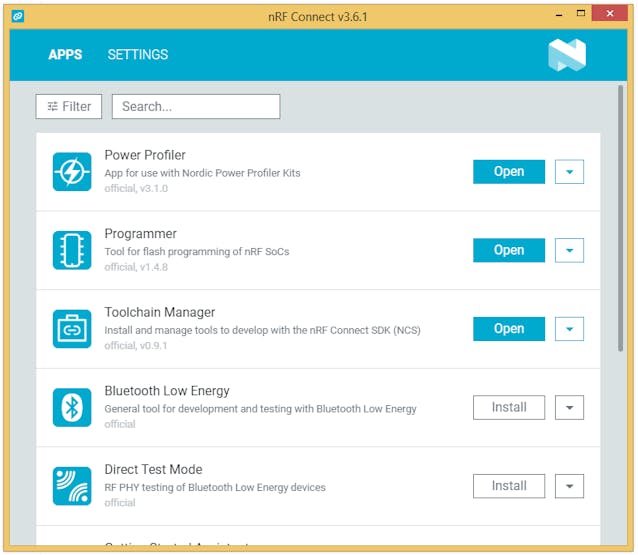Click 'Tool for flash programming of nRF SoCs'

[197, 251]
